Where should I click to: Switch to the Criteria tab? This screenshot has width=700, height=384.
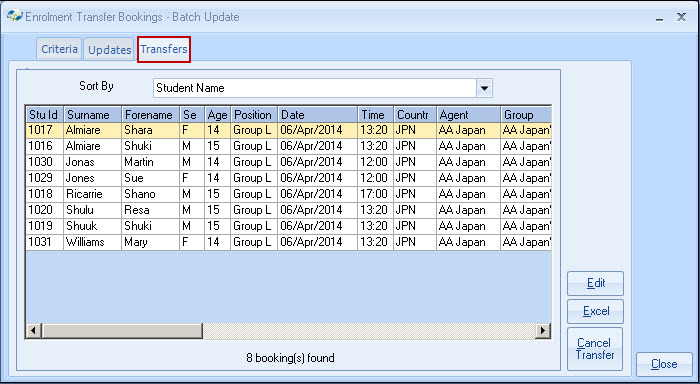59,49
